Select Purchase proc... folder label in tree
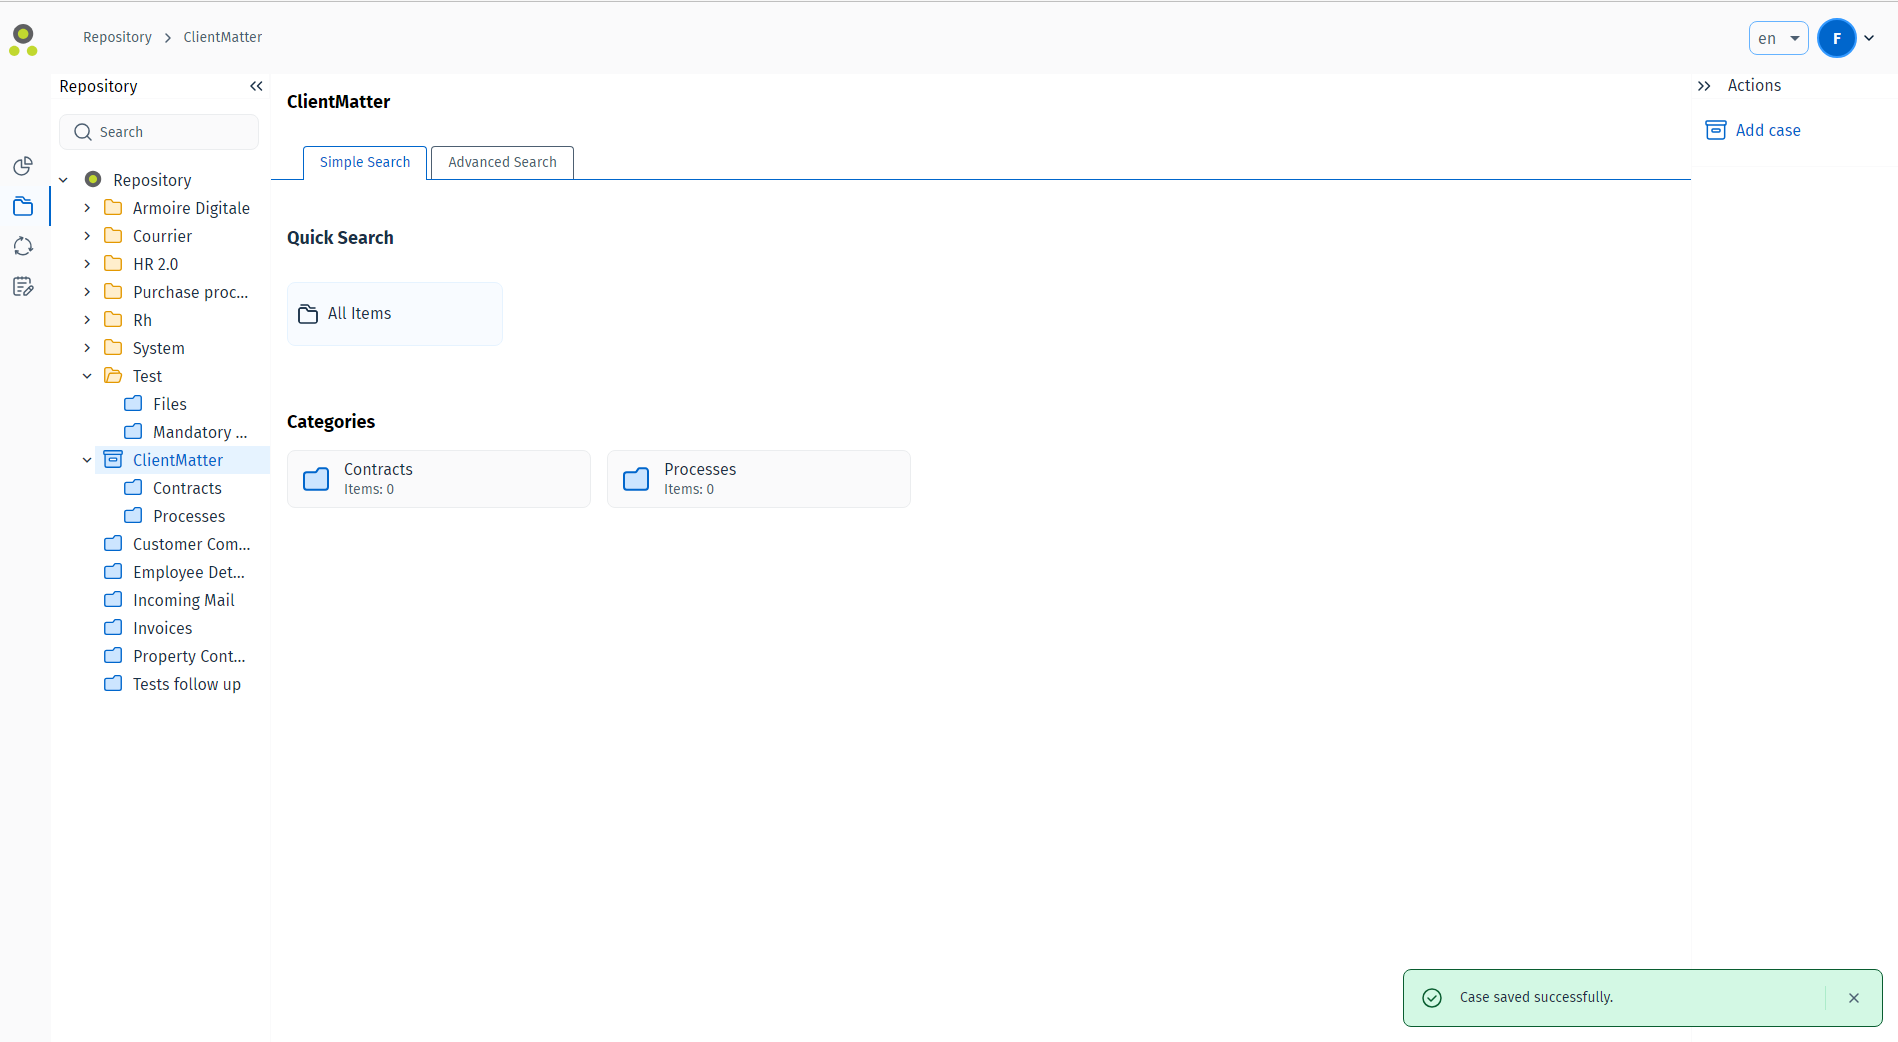Screen dimensions: 1898x1042 point(190,292)
